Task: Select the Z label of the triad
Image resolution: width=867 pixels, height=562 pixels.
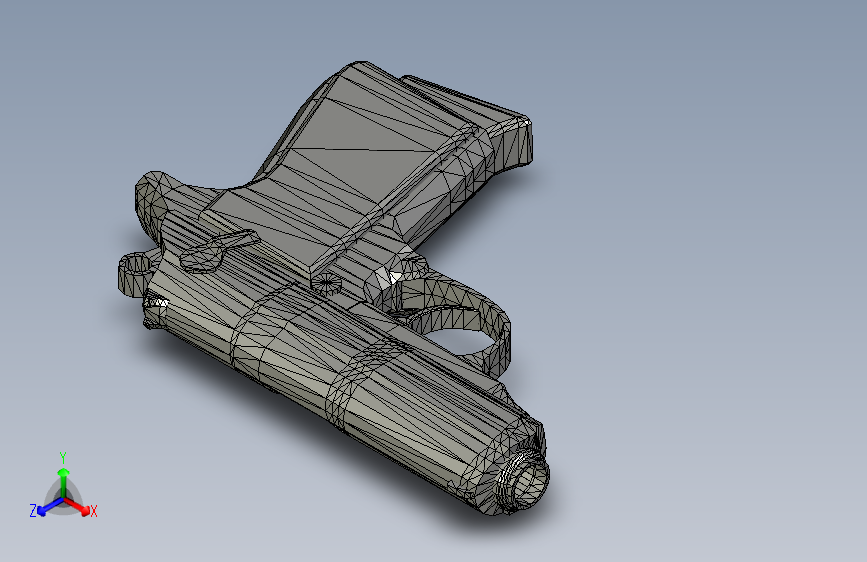Action: [x=33, y=511]
